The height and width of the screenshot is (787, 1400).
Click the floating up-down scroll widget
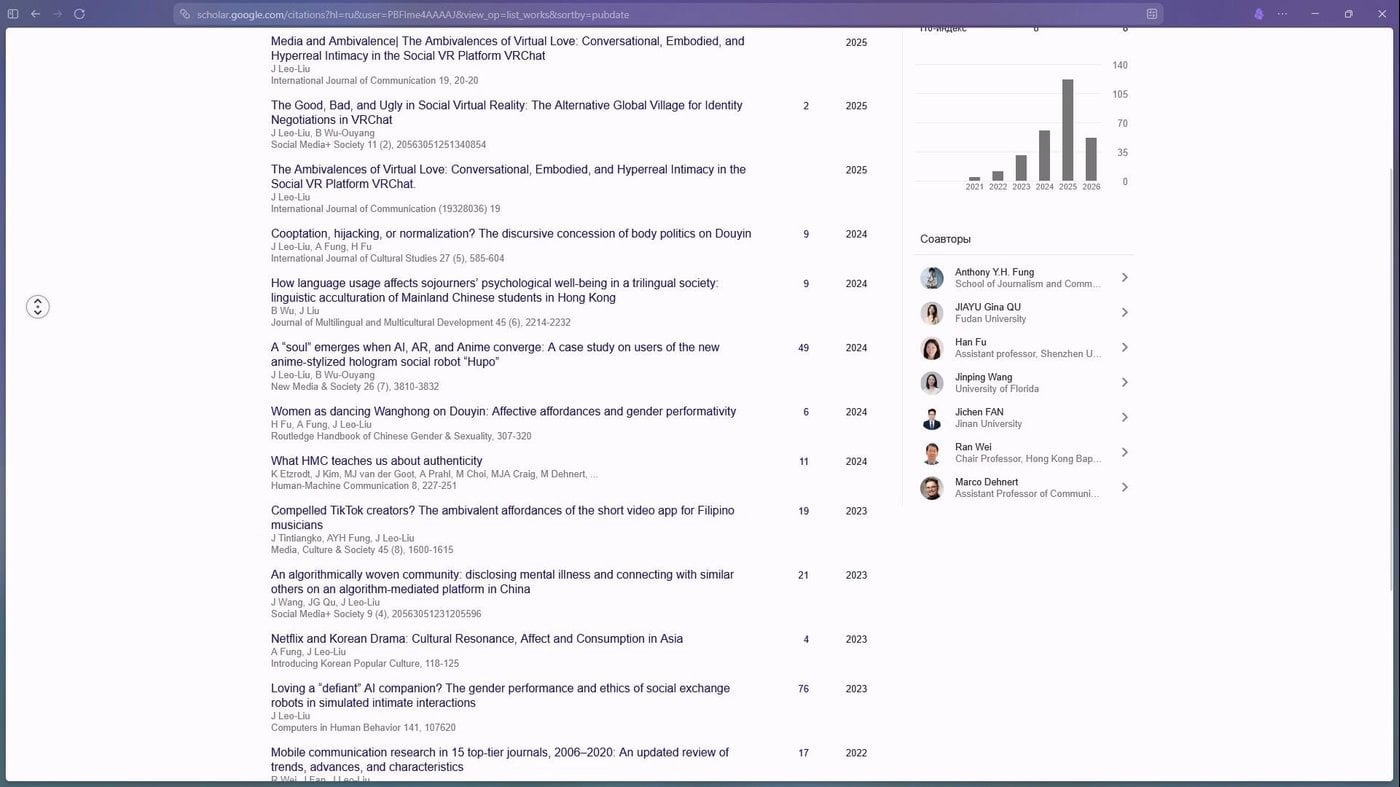pos(37,307)
